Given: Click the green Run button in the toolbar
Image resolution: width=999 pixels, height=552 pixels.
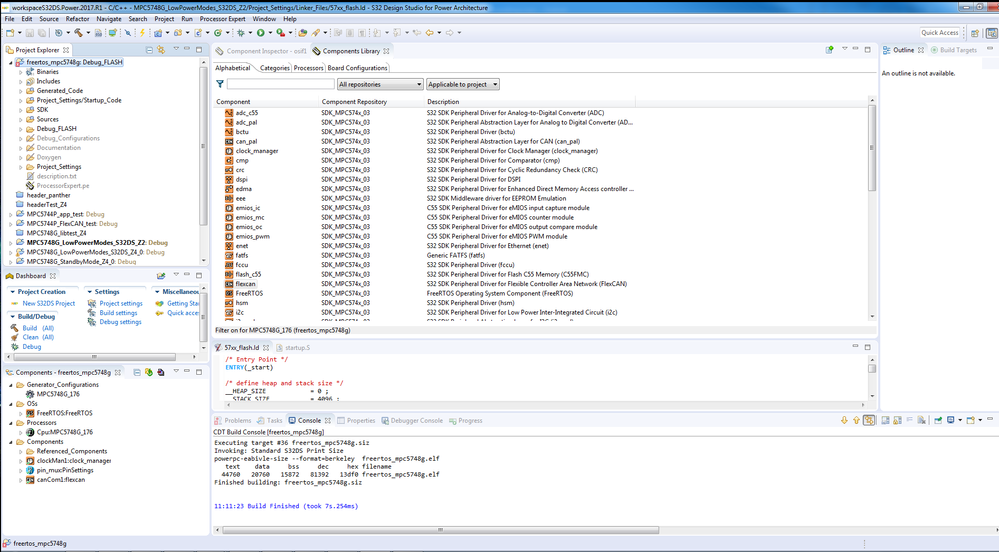Looking at the screenshot, I should (261, 33).
